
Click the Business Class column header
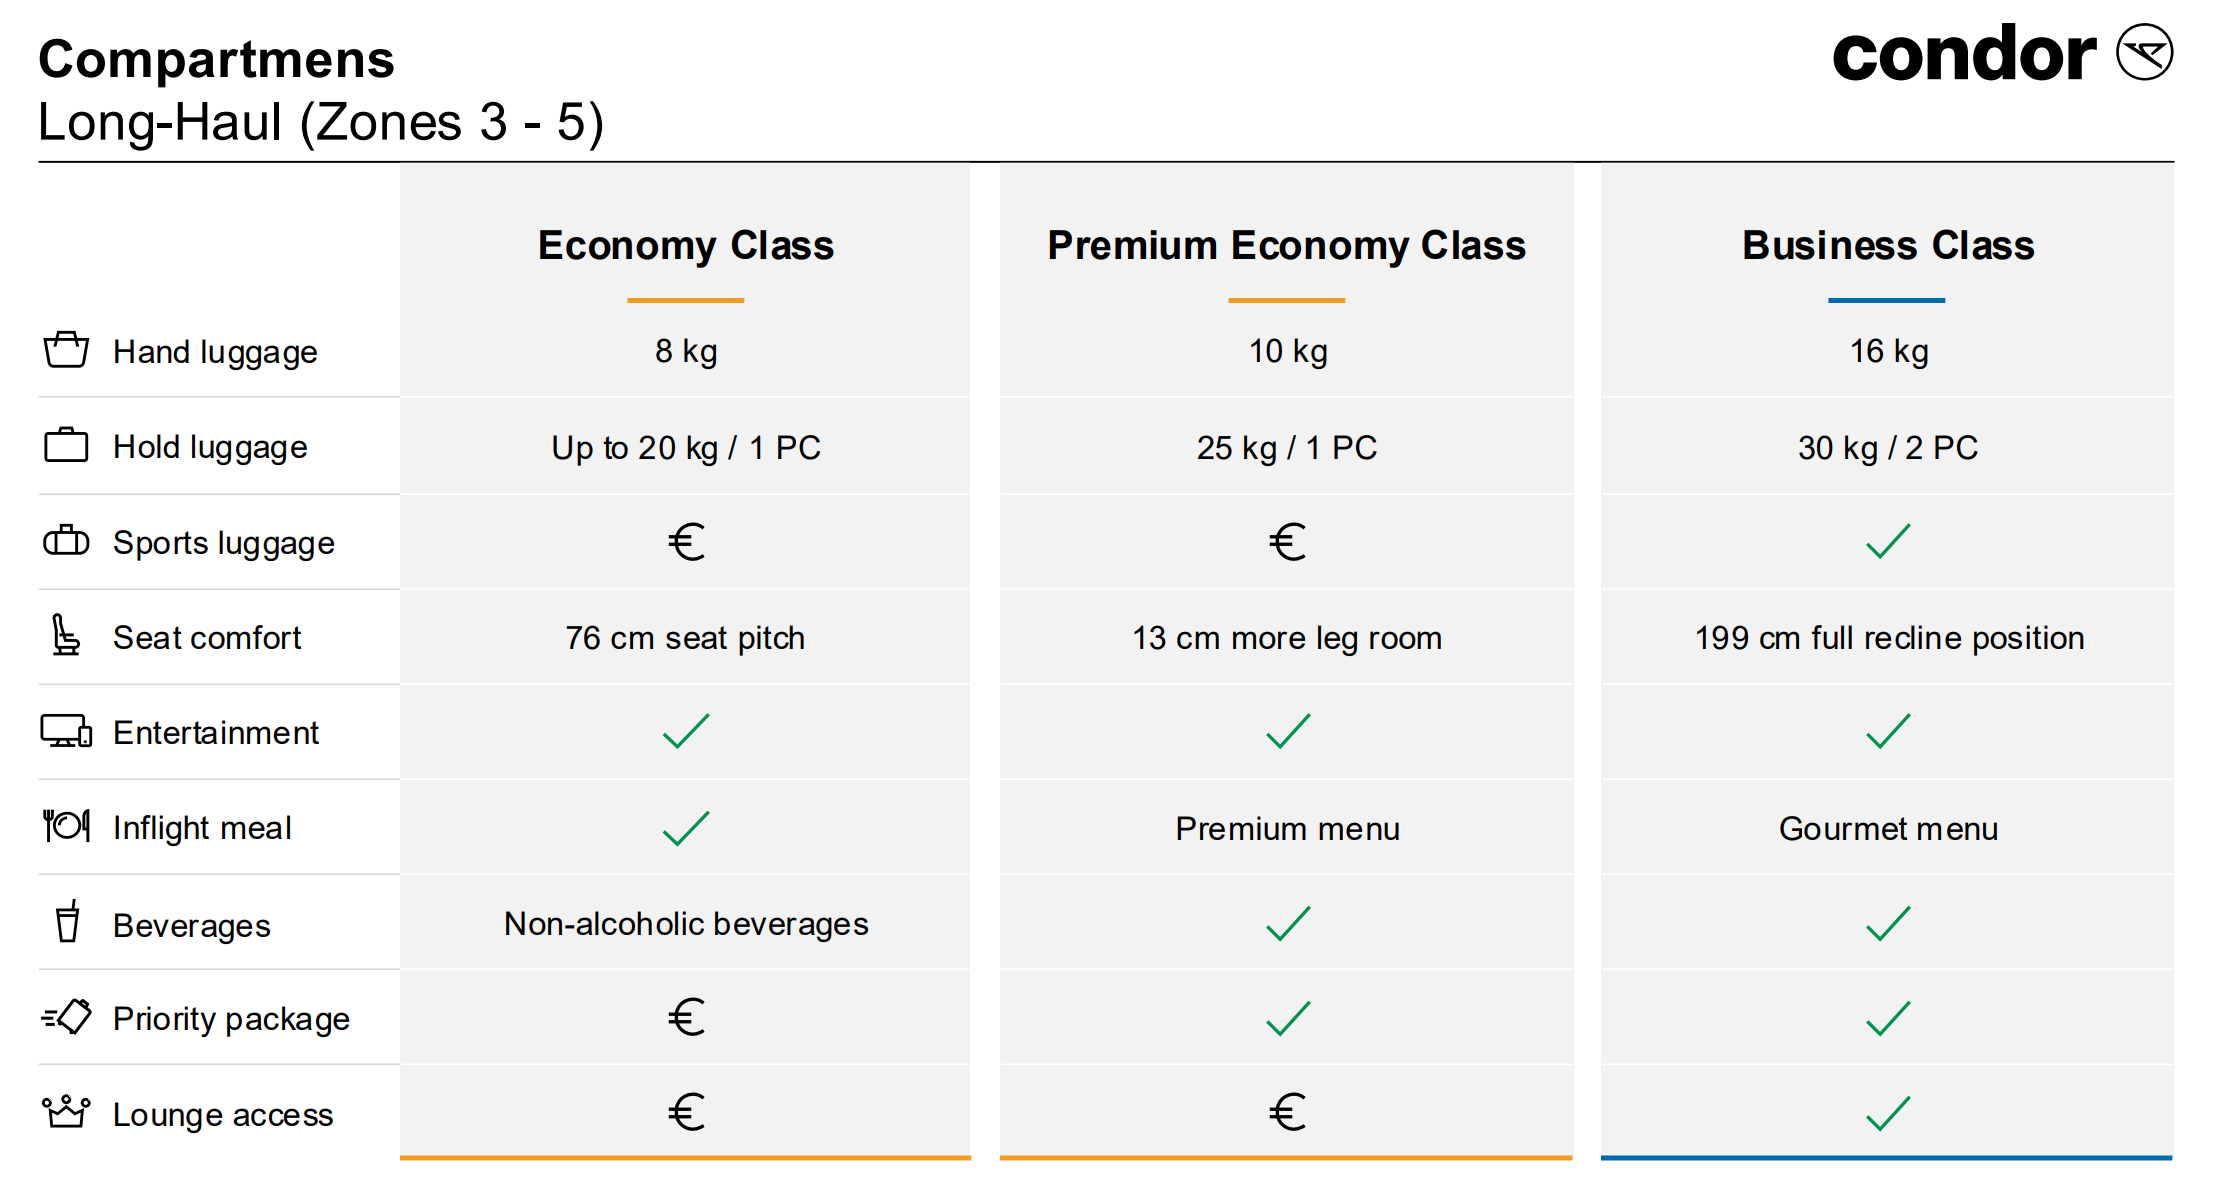click(1888, 245)
